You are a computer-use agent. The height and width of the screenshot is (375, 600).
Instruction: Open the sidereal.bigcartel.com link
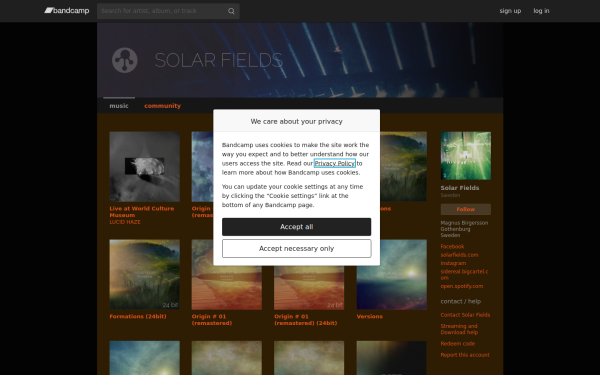point(464,274)
